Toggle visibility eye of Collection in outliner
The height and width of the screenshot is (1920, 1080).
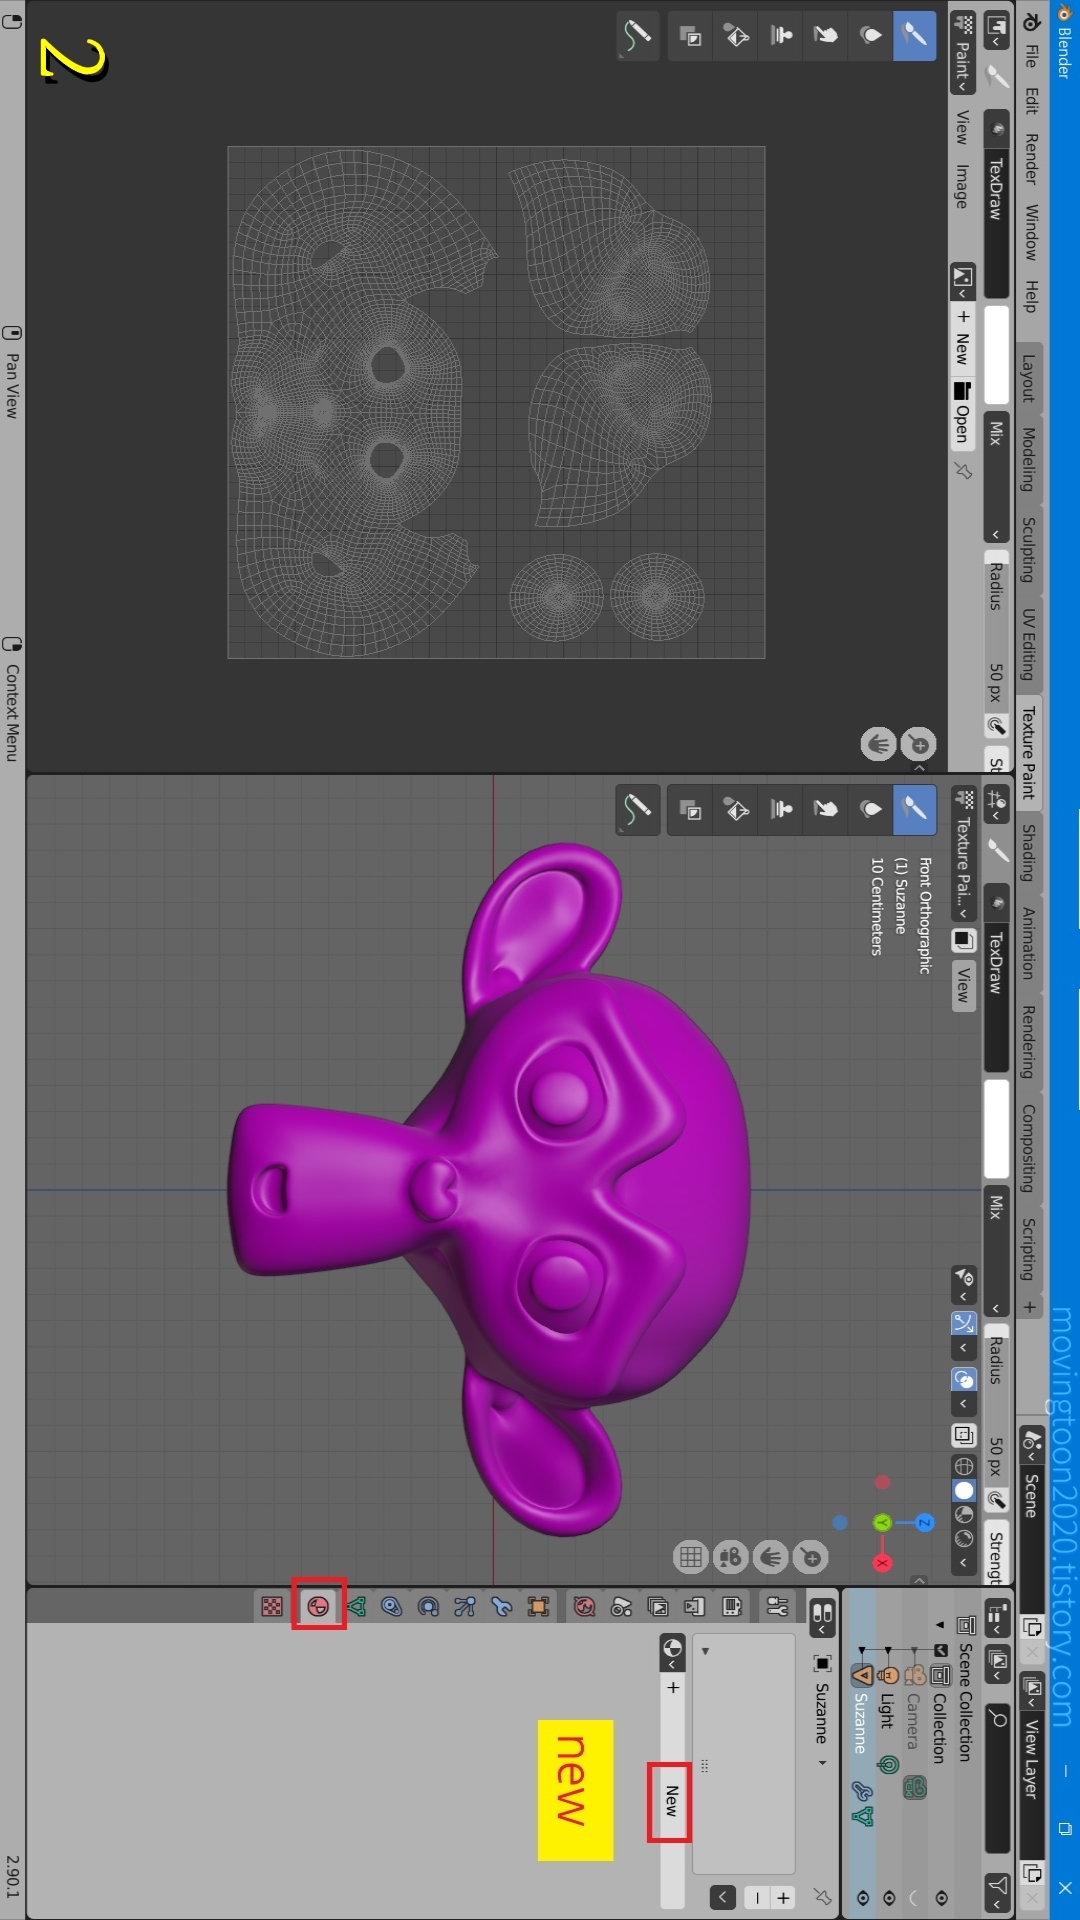[x=941, y=1897]
